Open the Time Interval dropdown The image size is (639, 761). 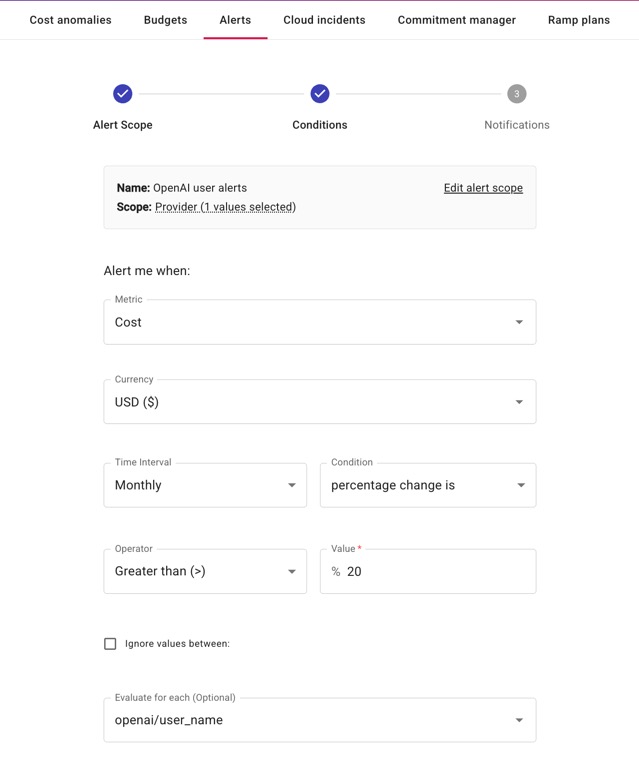click(x=205, y=485)
